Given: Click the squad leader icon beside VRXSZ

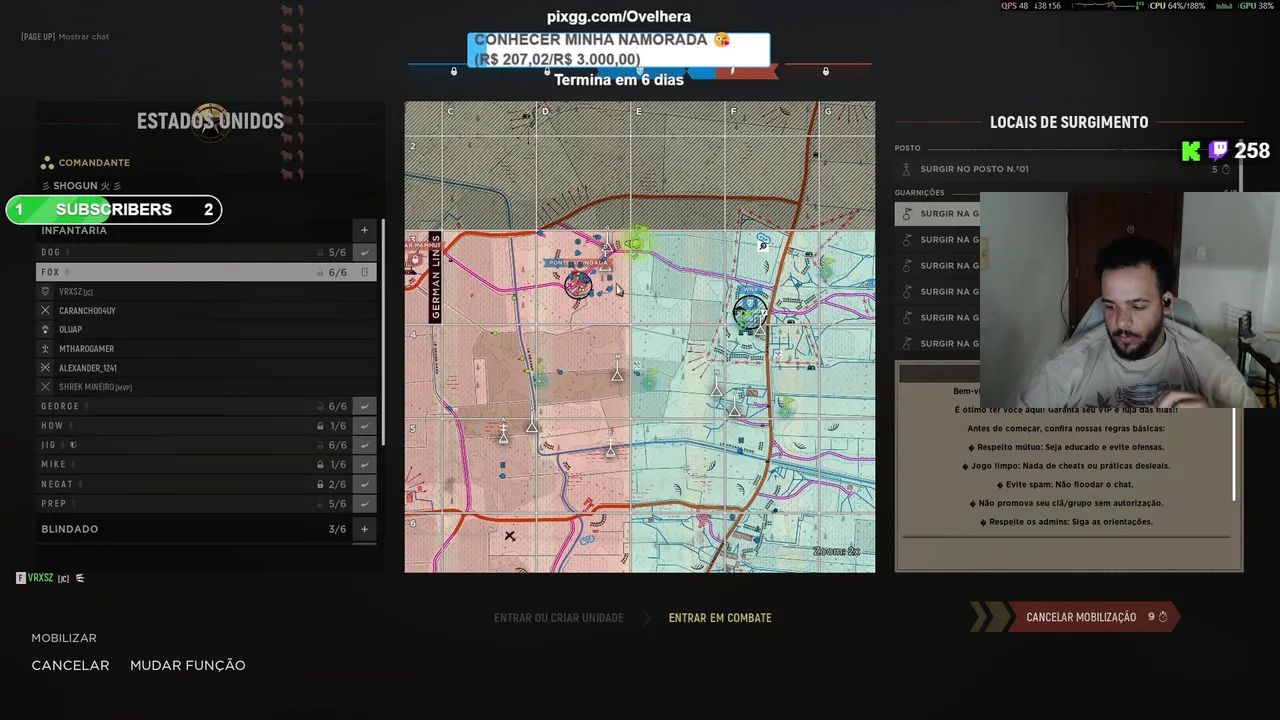Looking at the screenshot, I should point(45,292).
